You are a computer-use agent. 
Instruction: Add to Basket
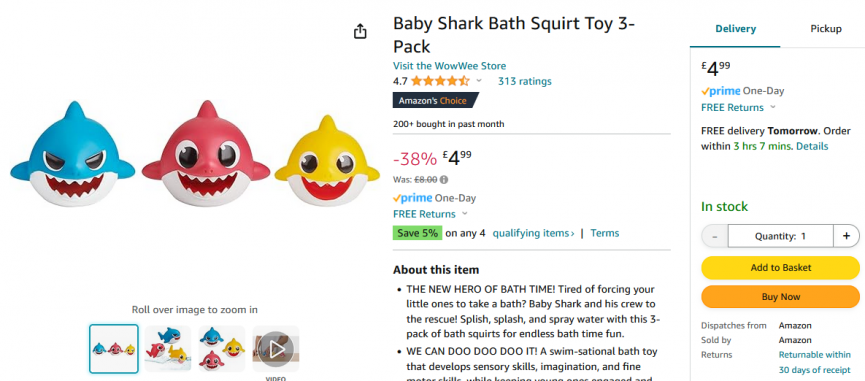pyautogui.click(x=780, y=267)
